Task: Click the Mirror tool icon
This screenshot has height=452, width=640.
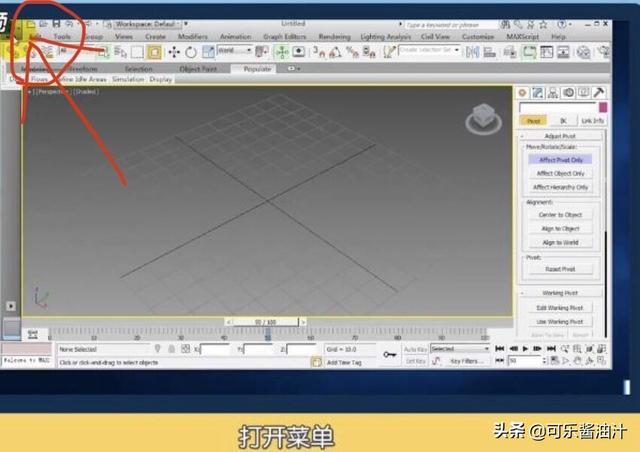Action: click(x=473, y=52)
